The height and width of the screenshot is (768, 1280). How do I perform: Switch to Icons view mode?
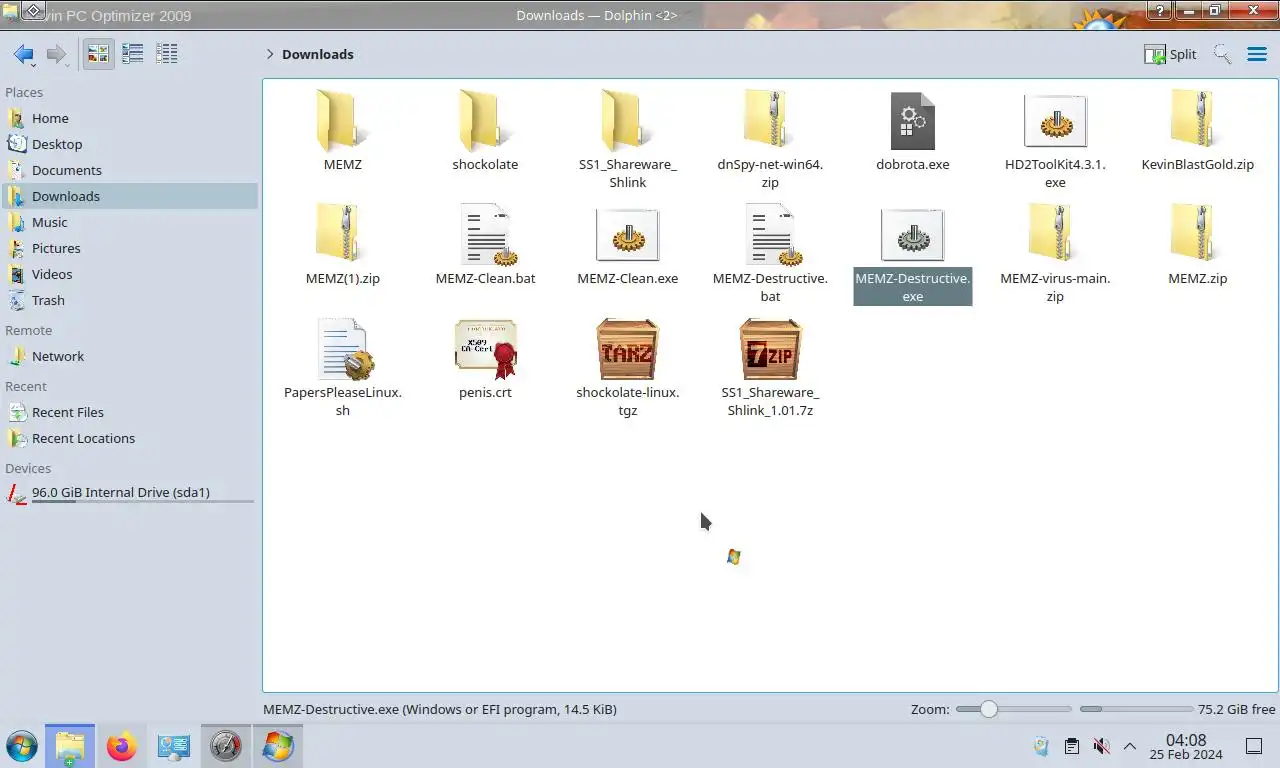(98, 54)
